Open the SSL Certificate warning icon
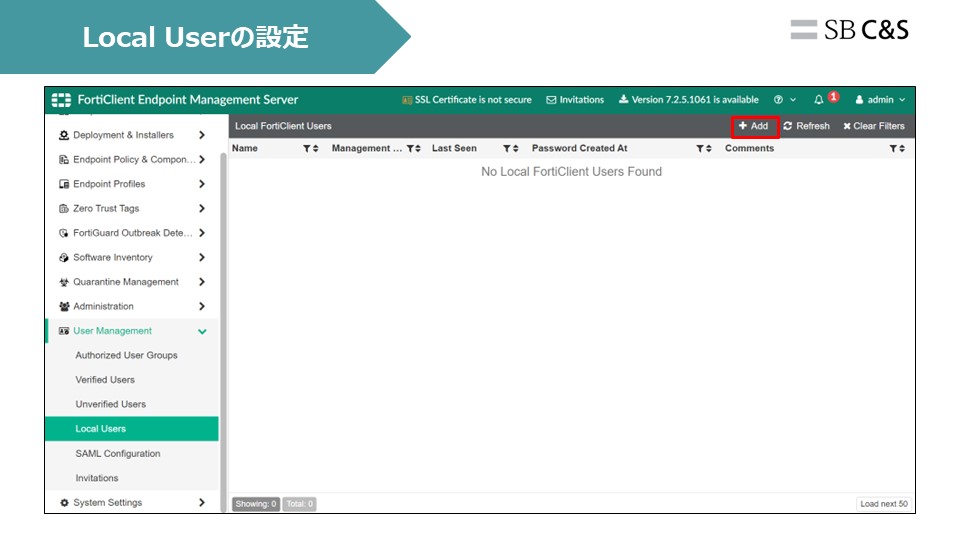The width and height of the screenshot is (960, 540). click(x=407, y=100)
